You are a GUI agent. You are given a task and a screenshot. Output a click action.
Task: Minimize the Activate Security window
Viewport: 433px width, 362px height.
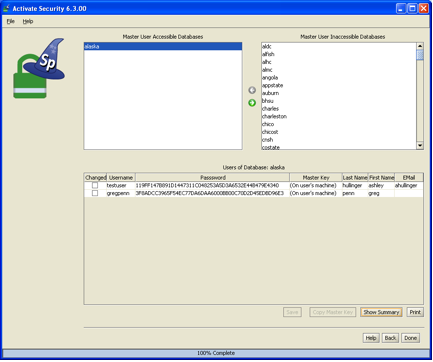point(401,8)
